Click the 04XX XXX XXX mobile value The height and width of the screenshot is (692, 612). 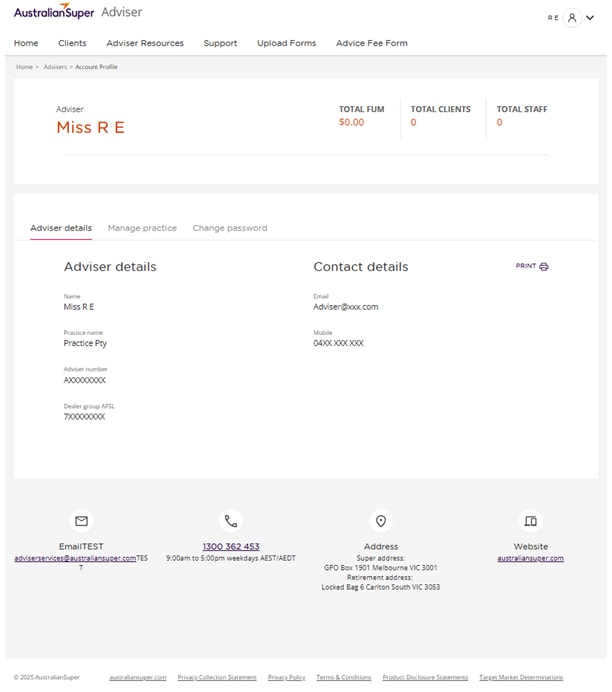click(338, 343)
